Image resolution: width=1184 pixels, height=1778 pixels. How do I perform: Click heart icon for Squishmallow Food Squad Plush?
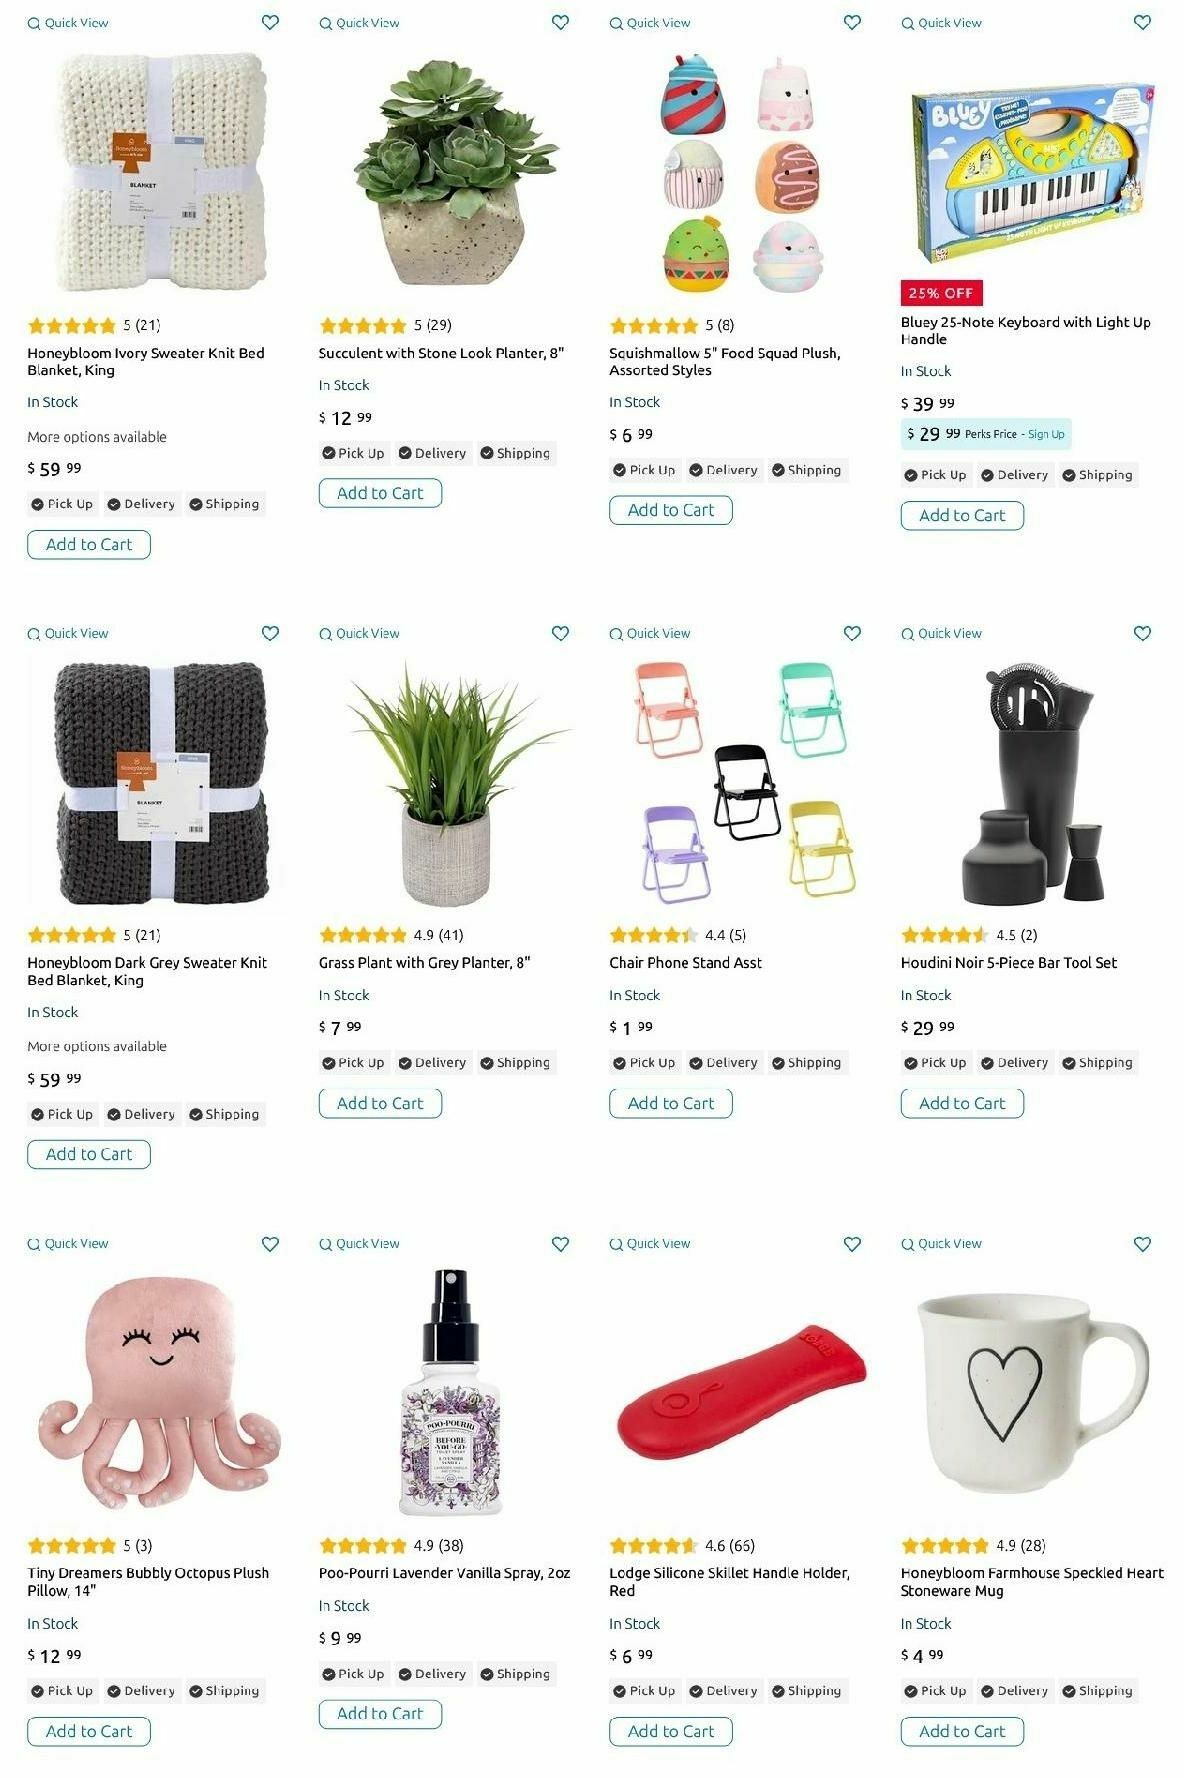pos(852,22)
